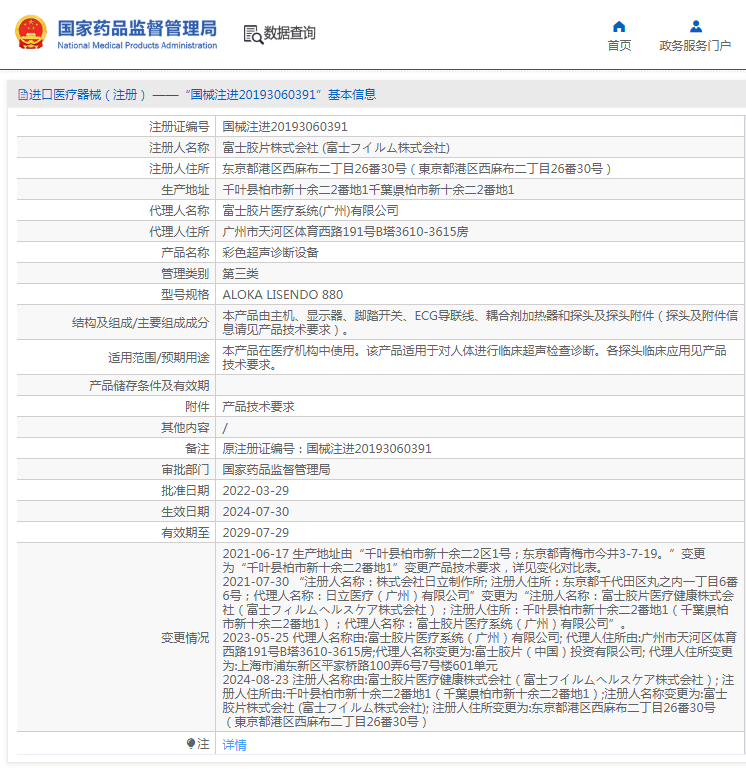Click the 产品储存条件及有效期 label
This screenshot has width=746, height=770.
(149, 386)
